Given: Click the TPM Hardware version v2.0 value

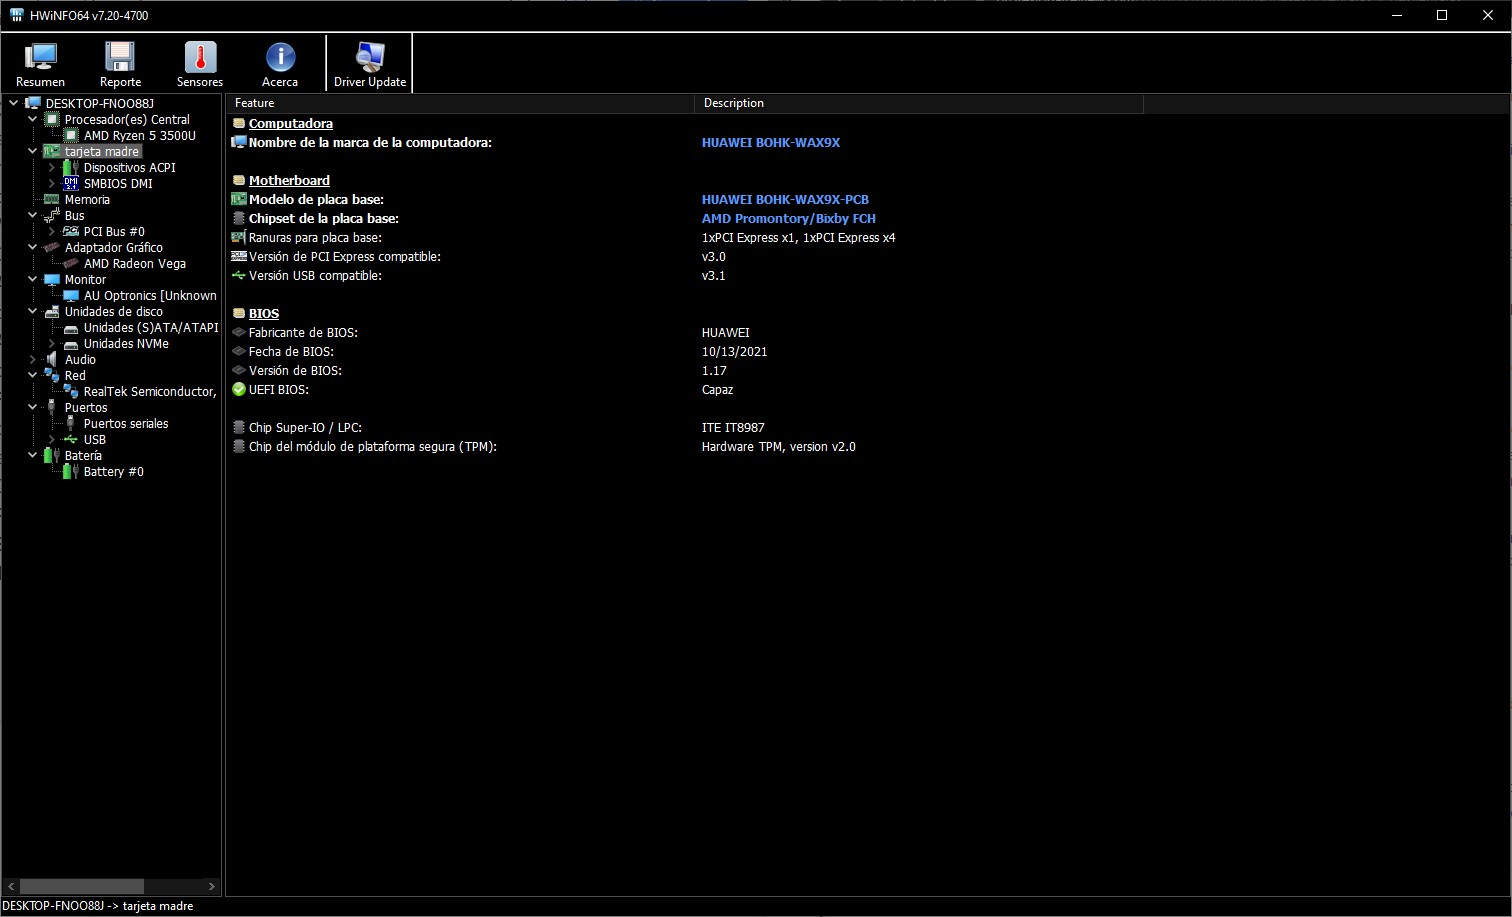Looking at the screenshot, I should (x=778, y=446).
